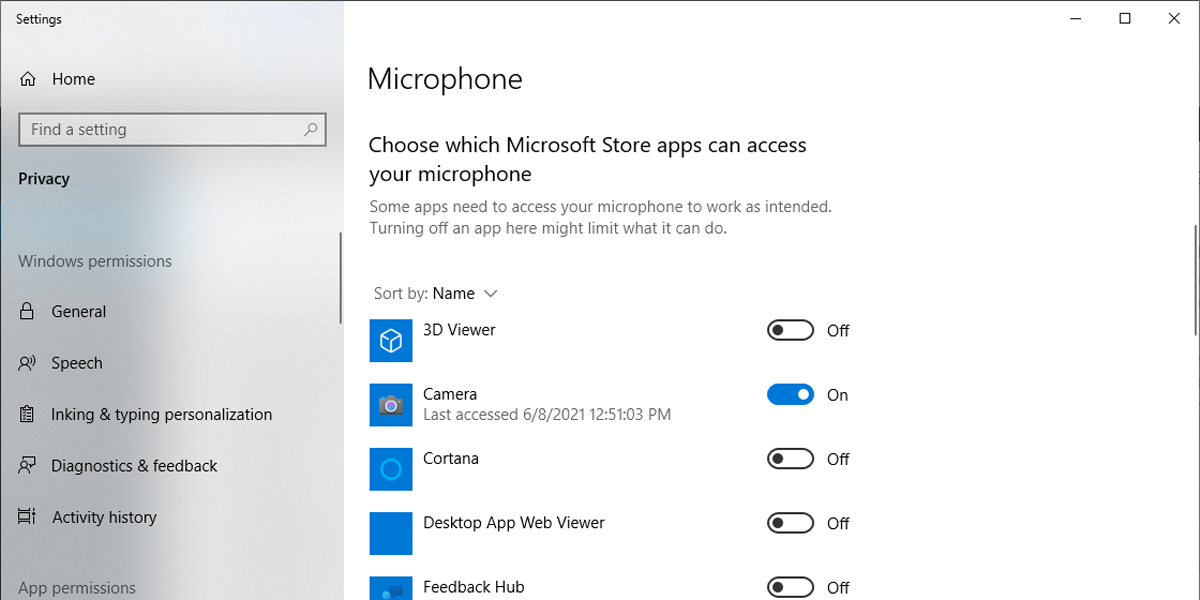Click the Desktop App Web Viewer icon
The width and height of the screenshot is (1200, 600).
click(391, 533)
